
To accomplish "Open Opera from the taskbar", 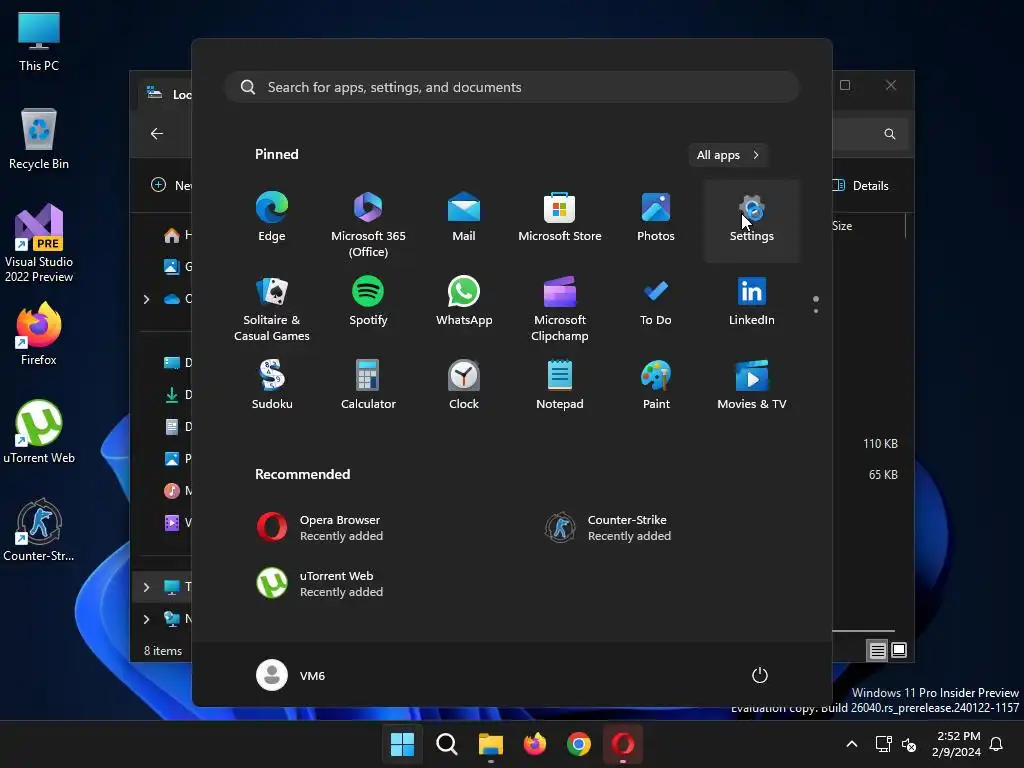I will coord(623,744).
